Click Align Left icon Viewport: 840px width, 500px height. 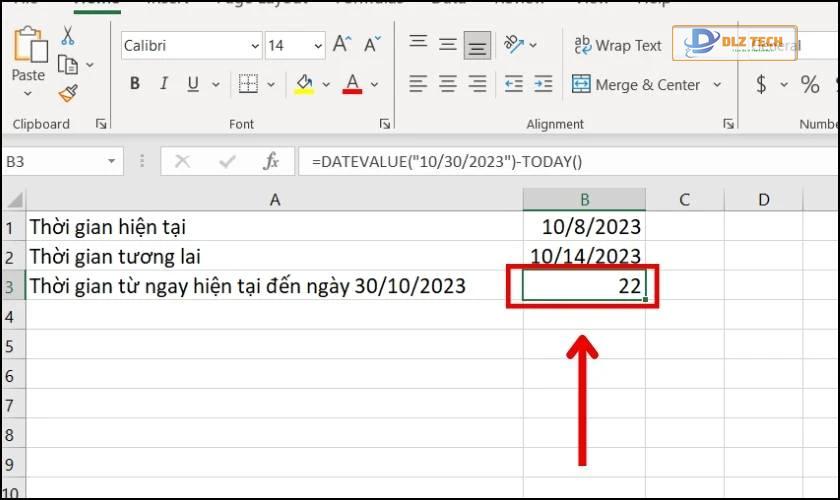(x=418, y=84)
